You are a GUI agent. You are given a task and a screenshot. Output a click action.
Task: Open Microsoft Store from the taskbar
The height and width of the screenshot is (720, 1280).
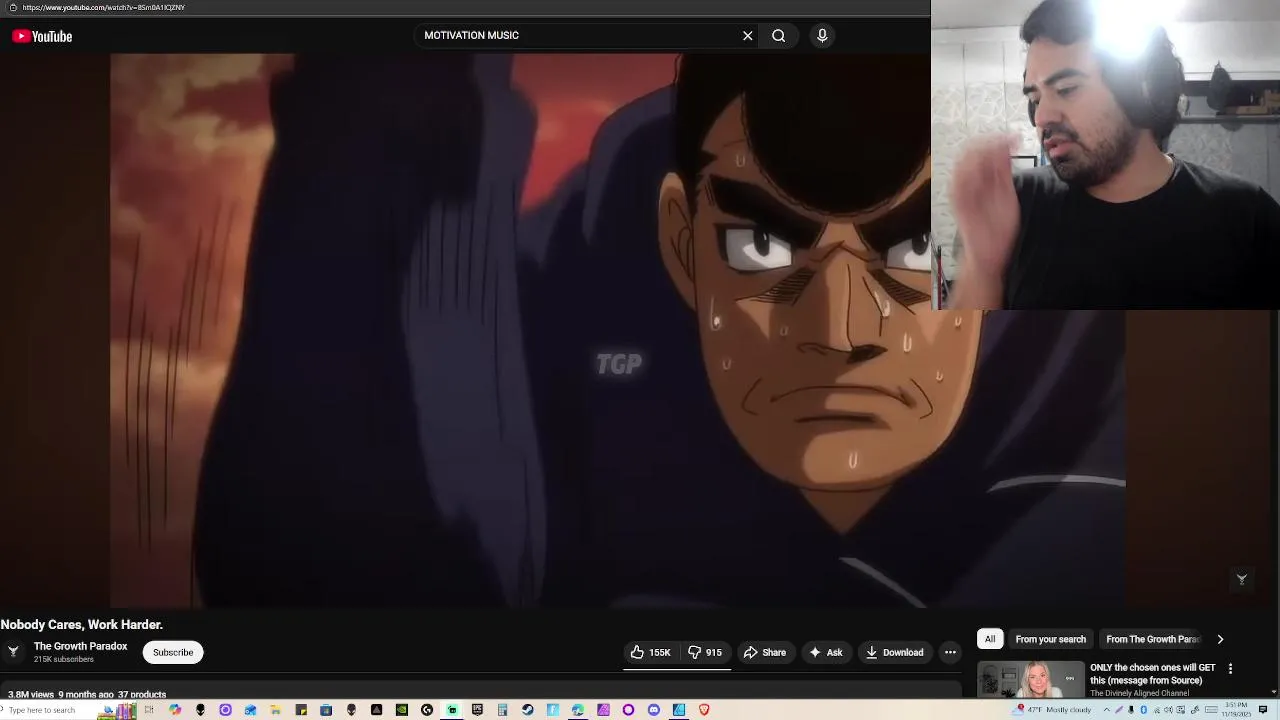click(326, 710)
